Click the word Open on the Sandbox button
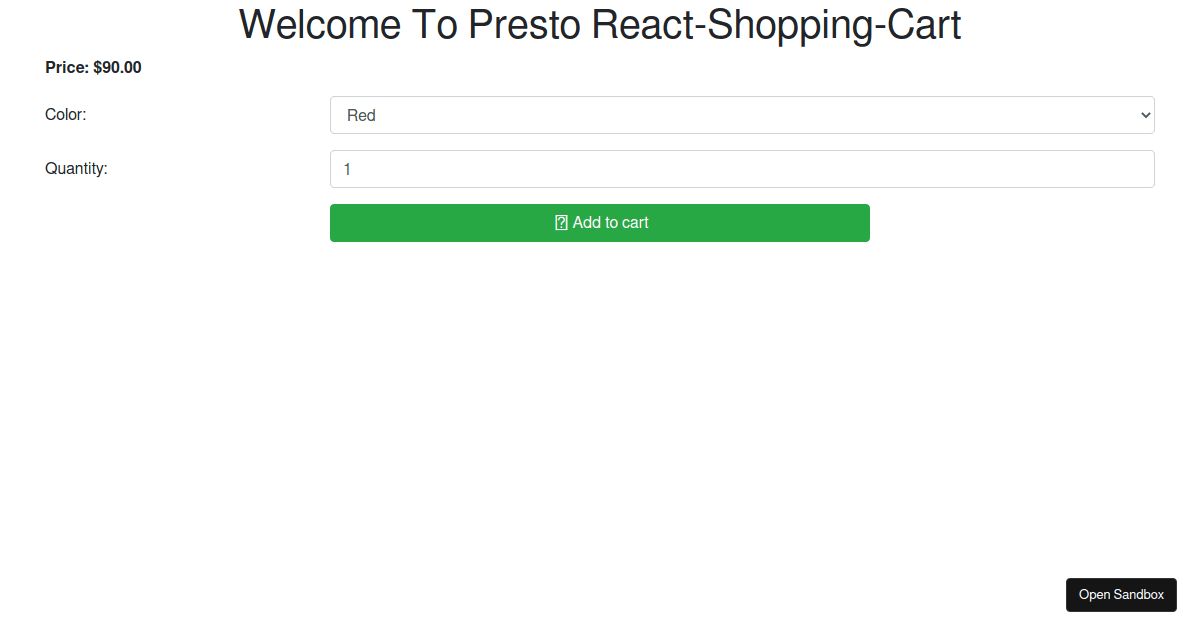Viewport: 1200px width, 630px height. 1094,595
